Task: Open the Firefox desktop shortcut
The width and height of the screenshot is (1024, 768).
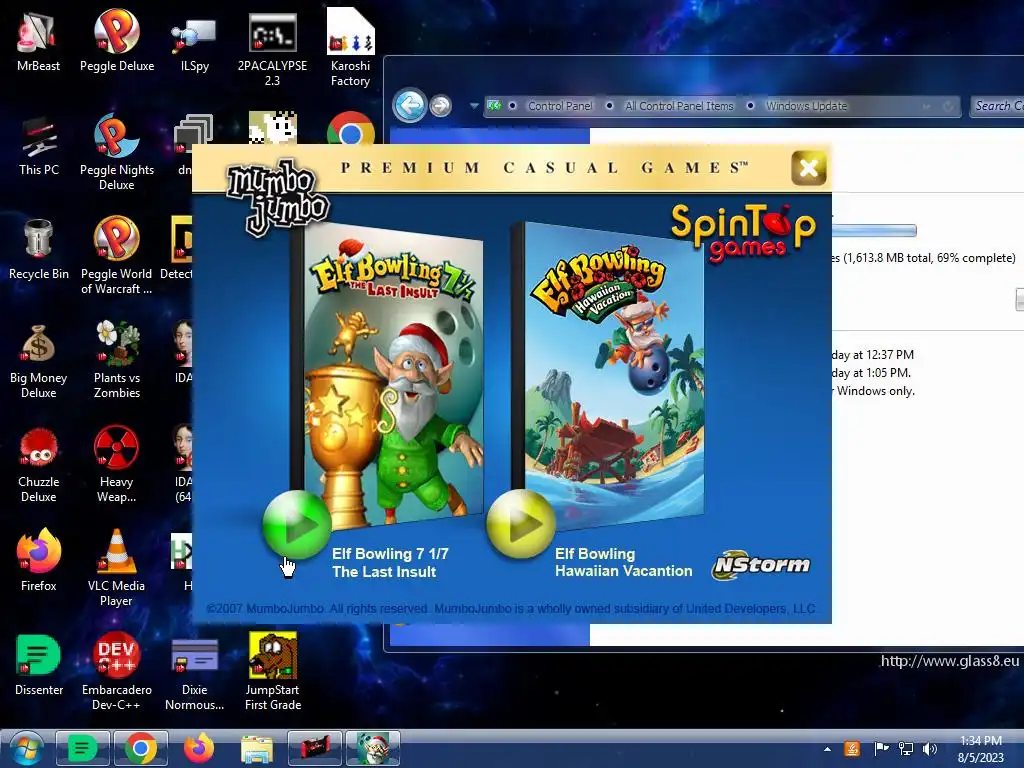Action: (x=39, y=560)
